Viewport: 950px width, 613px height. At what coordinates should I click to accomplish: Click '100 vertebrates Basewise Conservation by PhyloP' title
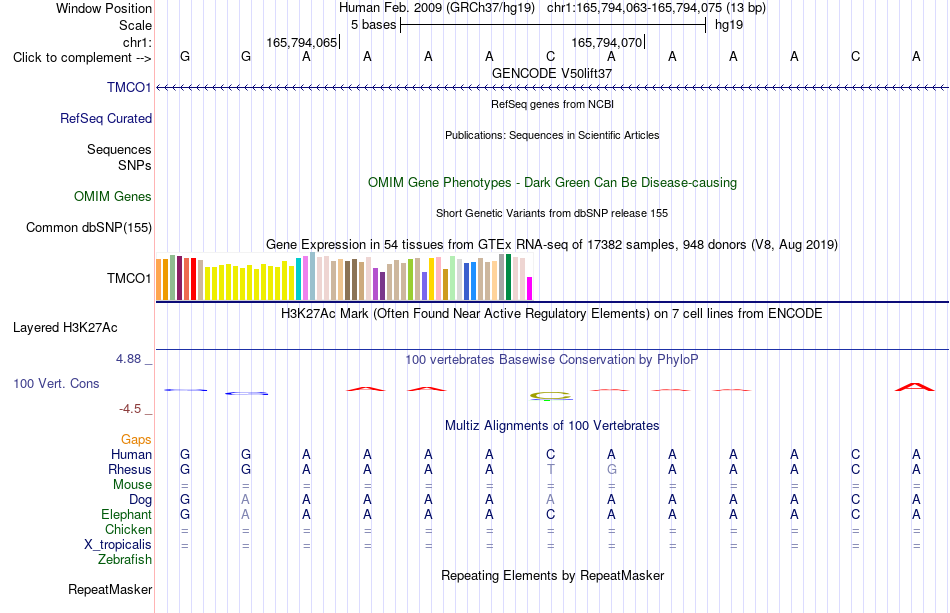(x=552, y=360)
